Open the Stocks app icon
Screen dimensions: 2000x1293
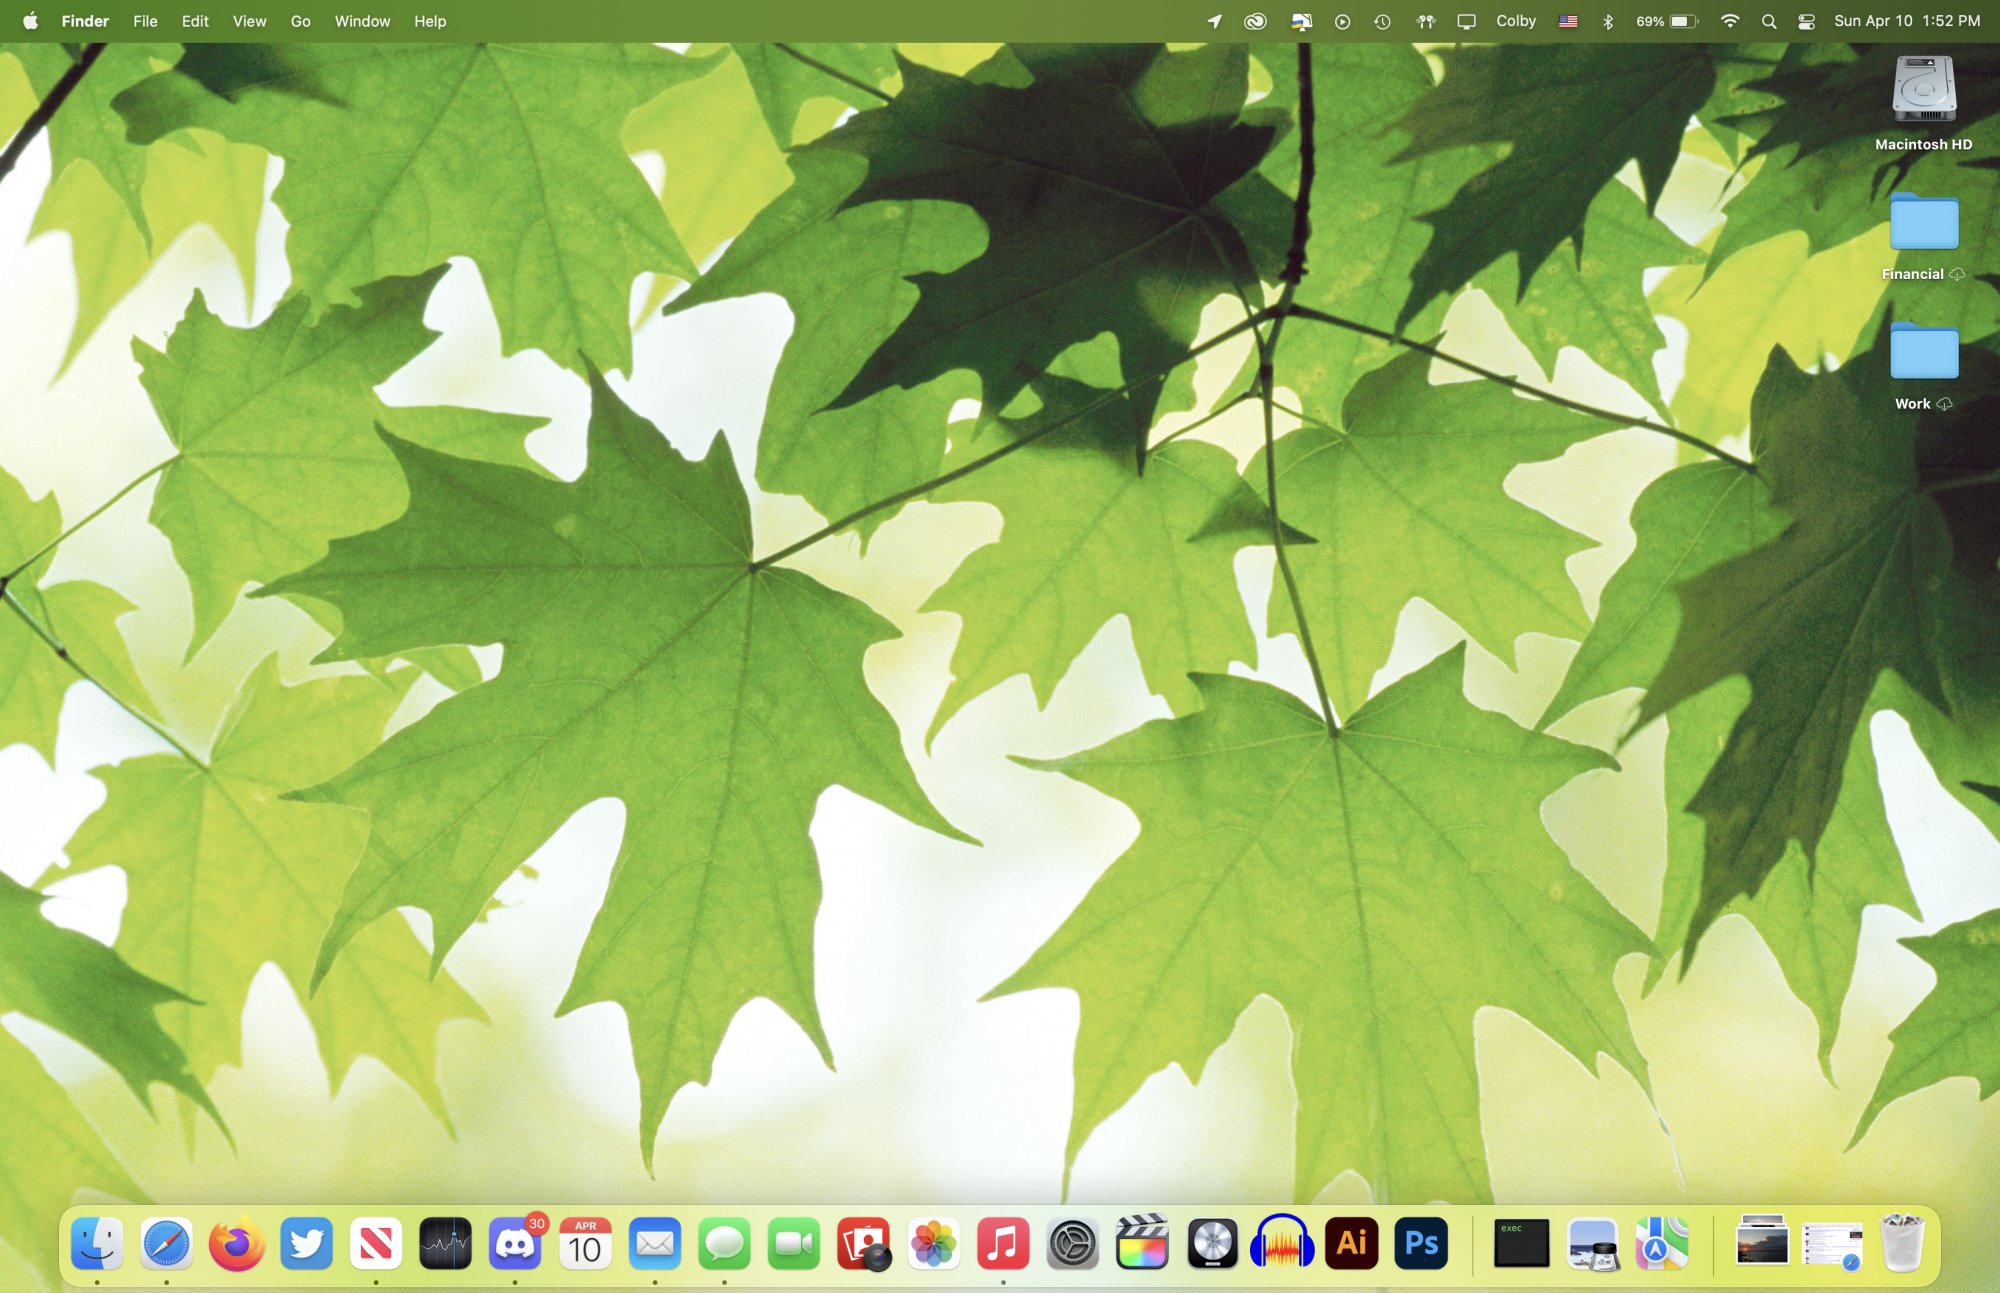(445, 1243)
